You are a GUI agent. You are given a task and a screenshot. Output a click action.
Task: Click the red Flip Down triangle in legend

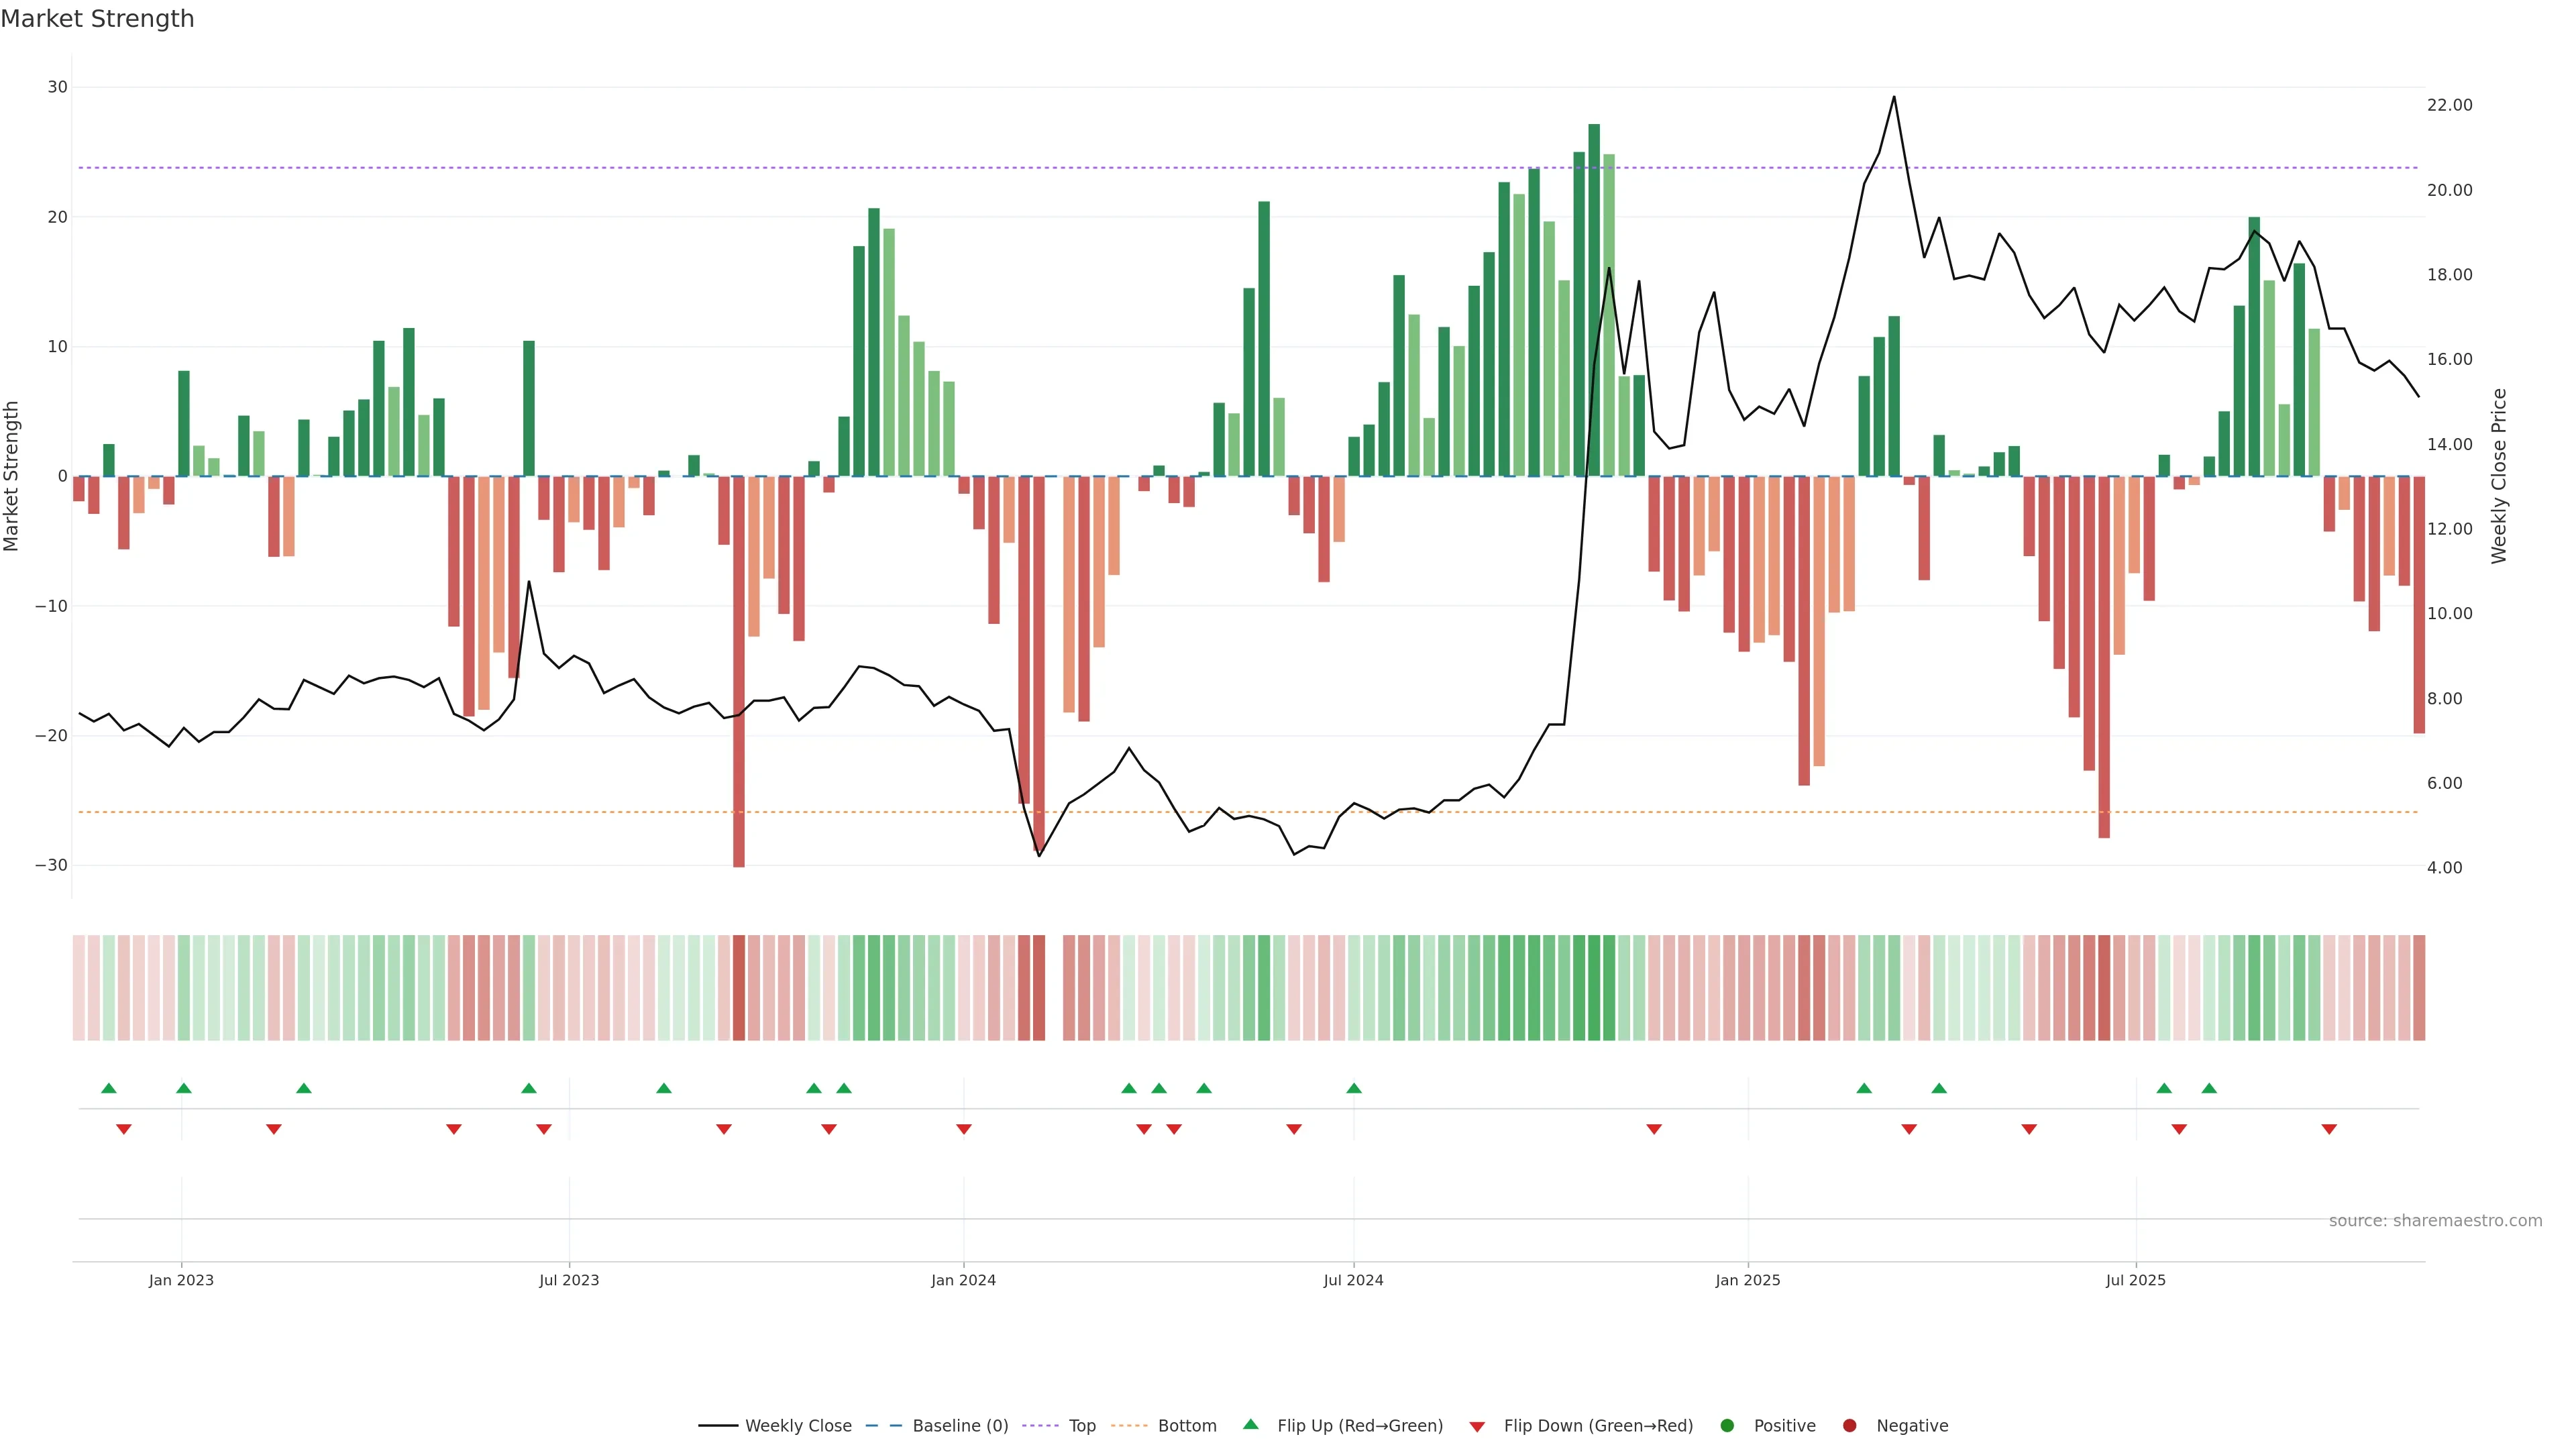1476,1427
